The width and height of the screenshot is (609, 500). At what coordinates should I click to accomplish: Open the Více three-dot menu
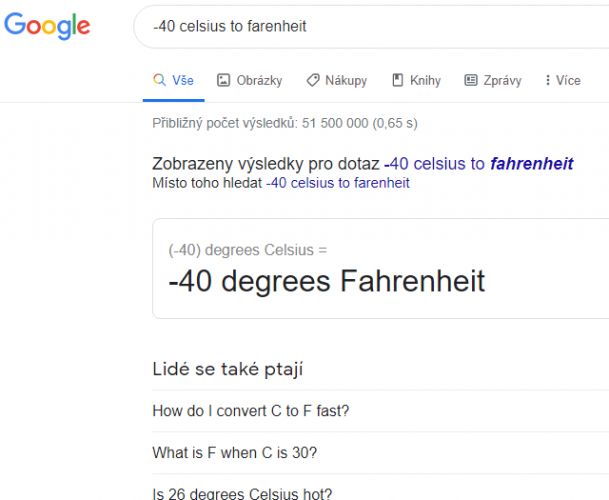[563, 80]
